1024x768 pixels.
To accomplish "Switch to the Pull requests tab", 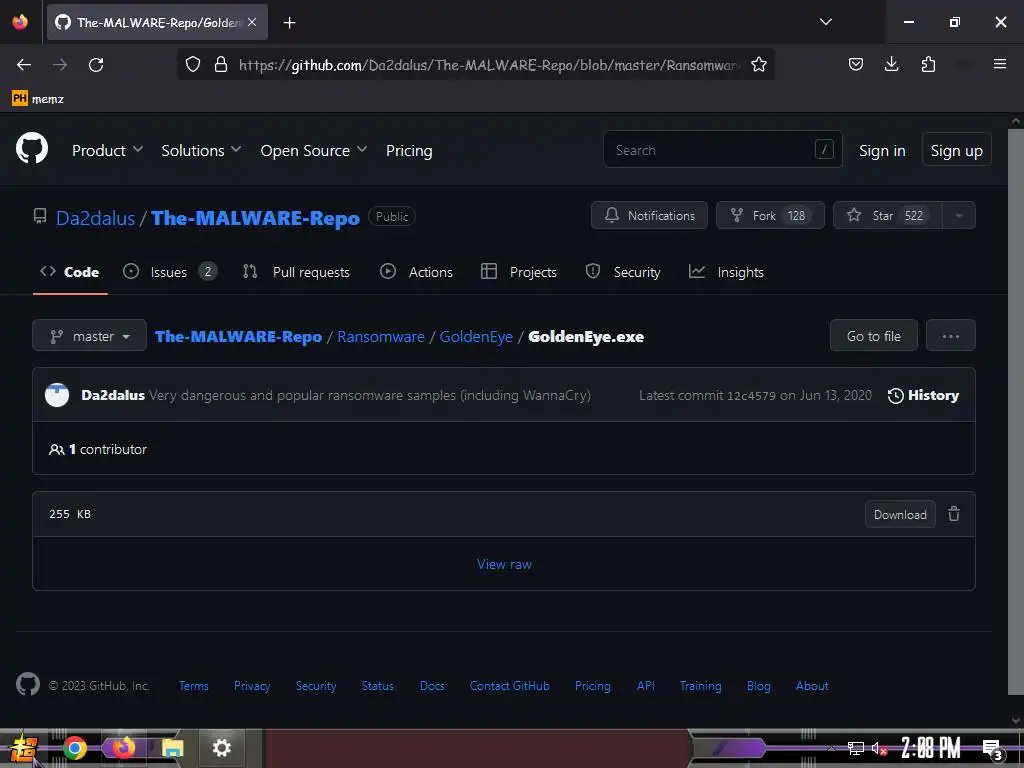I will pos(296,272).
